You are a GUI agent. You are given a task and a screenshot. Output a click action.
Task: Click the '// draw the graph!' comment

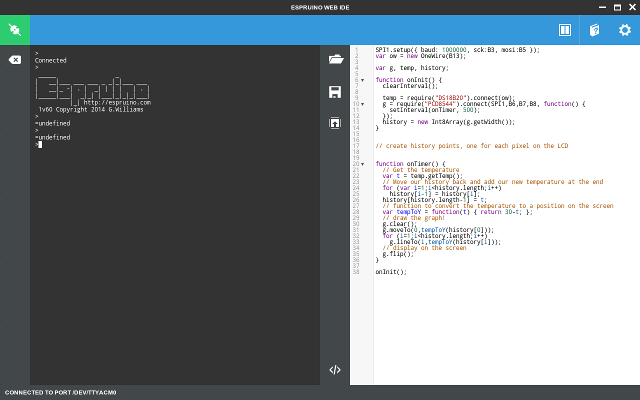click(413, 218)
